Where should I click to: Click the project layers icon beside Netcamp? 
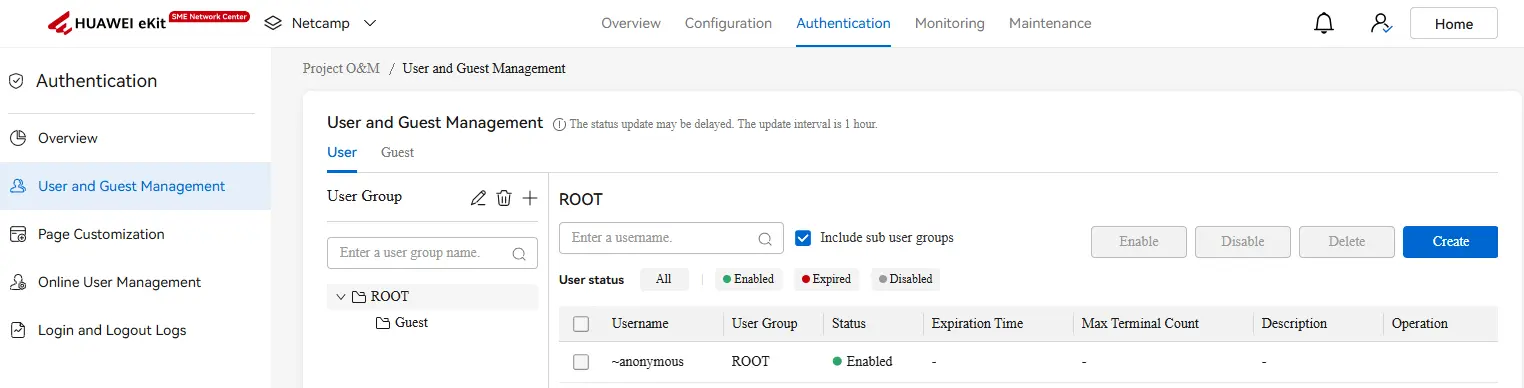[274, 23]
